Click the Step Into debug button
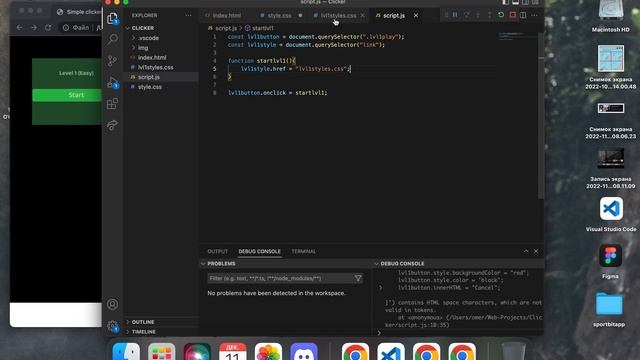640x360 pixels. [x=478, y=15]
